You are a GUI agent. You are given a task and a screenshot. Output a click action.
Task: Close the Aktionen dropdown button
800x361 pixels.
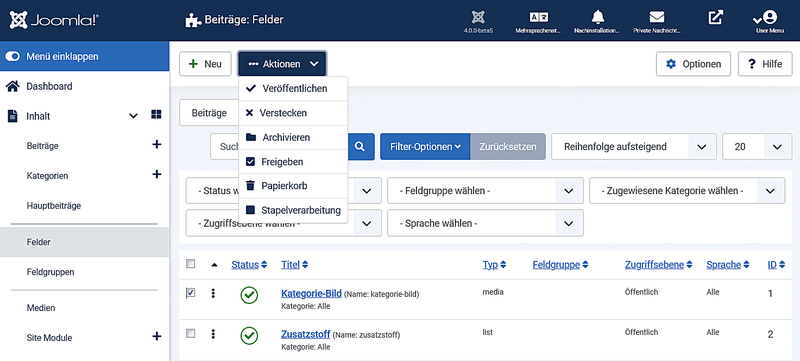click(x=282, y=64)
